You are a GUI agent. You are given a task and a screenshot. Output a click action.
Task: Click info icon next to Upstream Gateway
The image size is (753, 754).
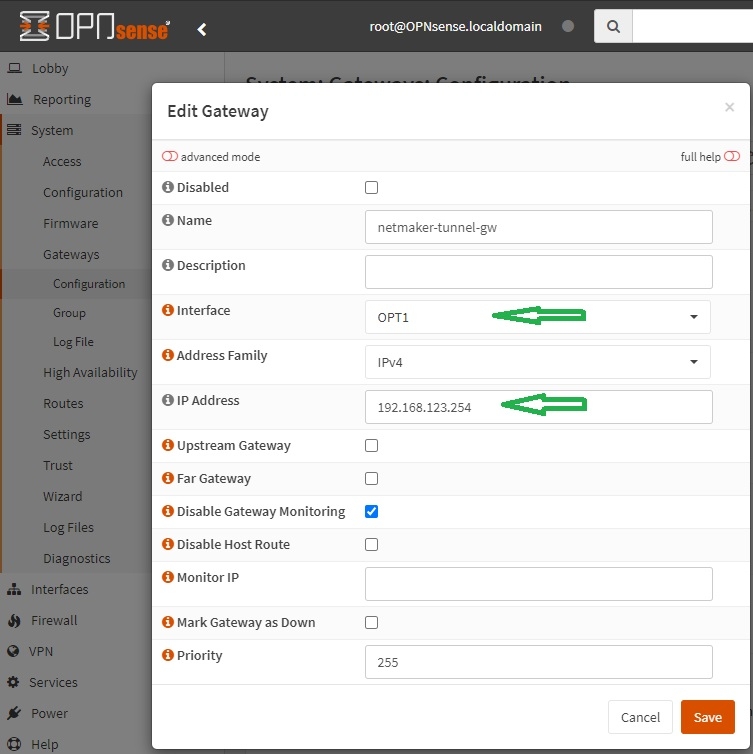pos(168,446)
